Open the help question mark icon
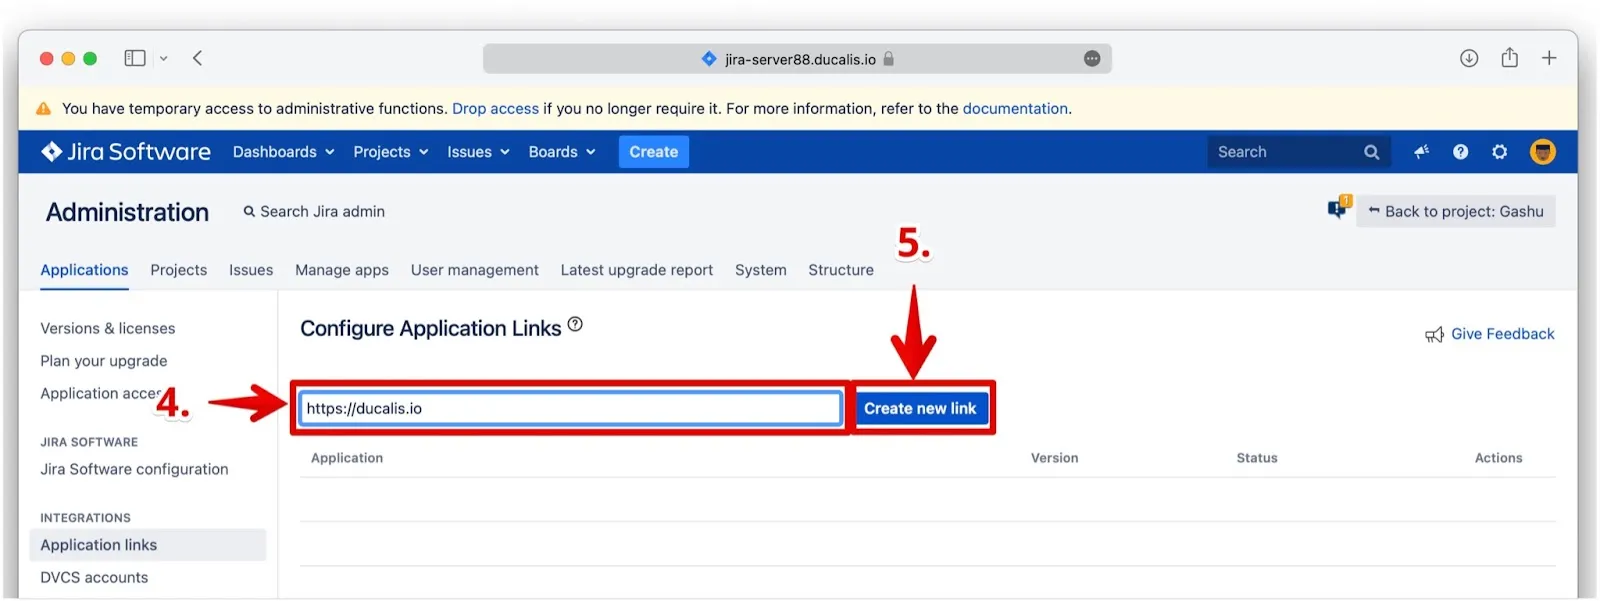Image resolution: width=1600 pixels, height=601 pixels. [x=1460, y=152]
